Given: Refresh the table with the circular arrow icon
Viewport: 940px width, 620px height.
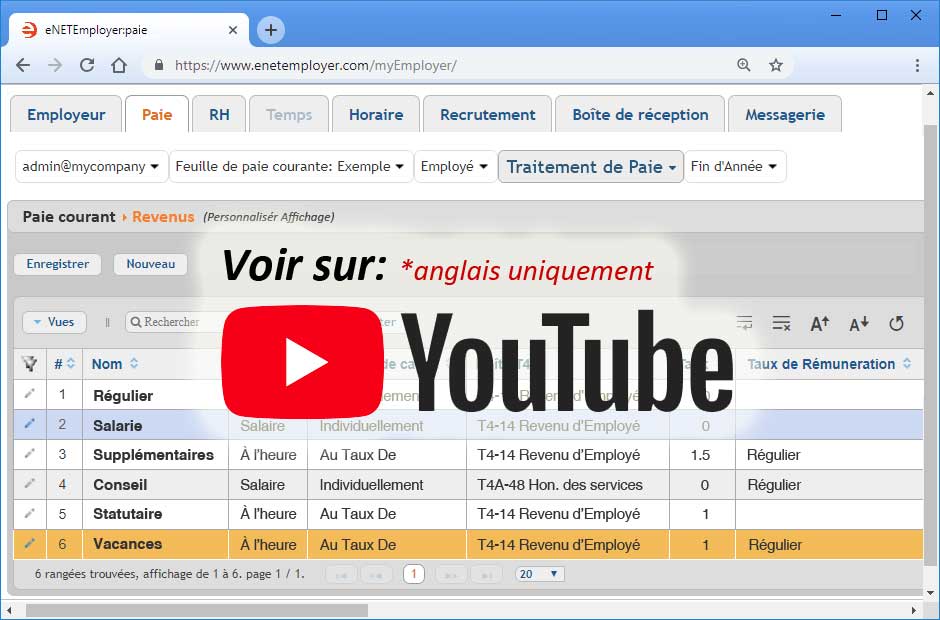Looking at the screenshot, I should point(896,322).
